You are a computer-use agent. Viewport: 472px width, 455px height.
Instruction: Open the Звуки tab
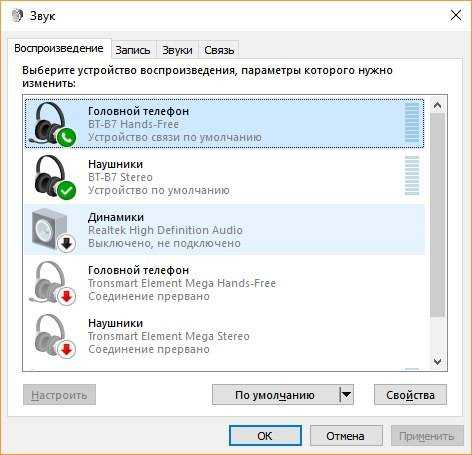click(177, 50)
